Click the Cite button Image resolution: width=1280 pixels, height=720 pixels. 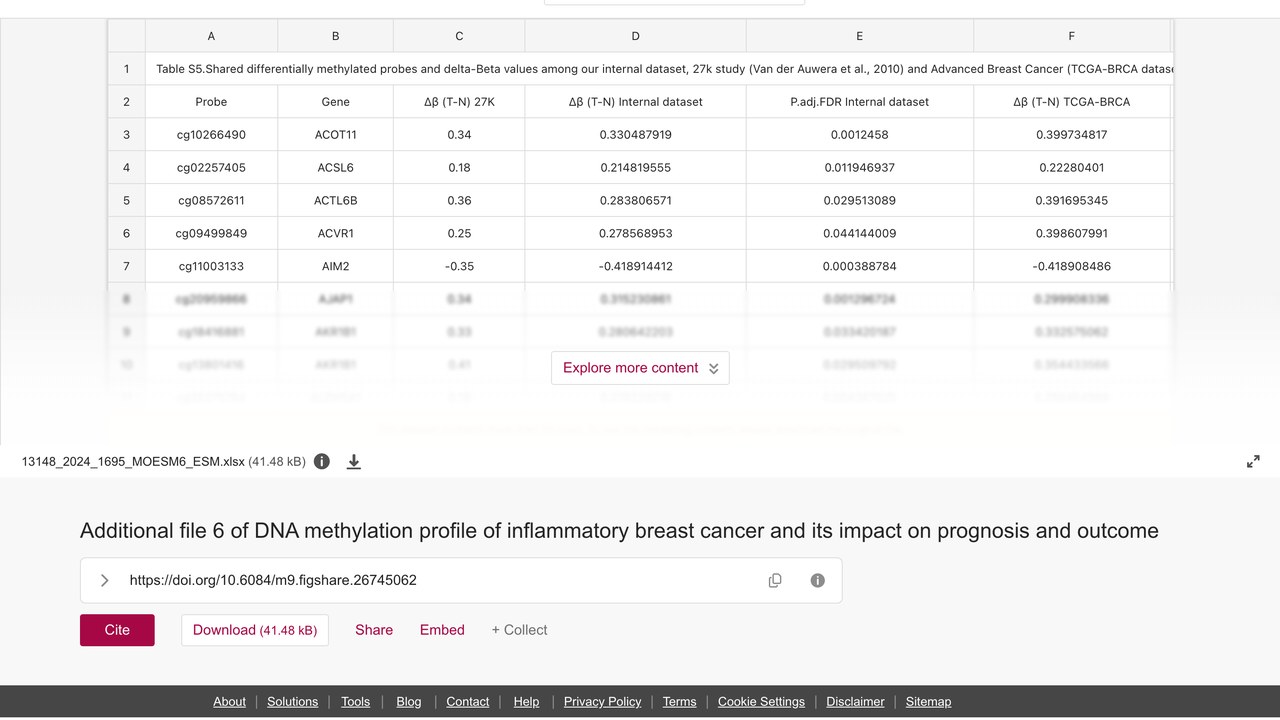click(x=117, y=630)
